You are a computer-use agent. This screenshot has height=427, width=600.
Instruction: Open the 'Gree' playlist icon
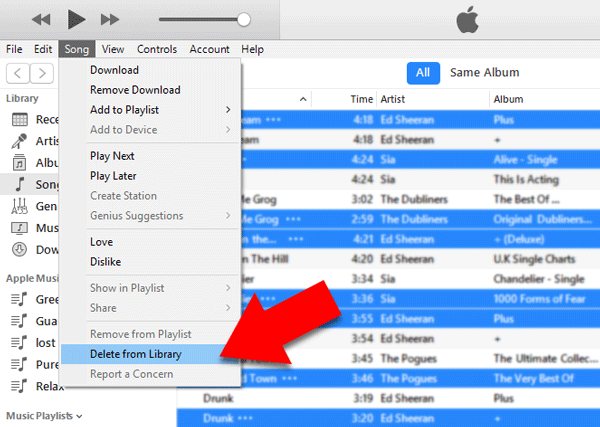pyautogui.click(x=19, y=299)
